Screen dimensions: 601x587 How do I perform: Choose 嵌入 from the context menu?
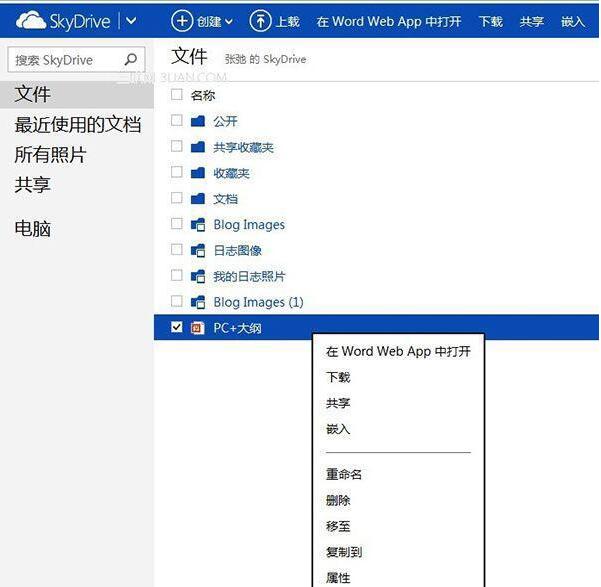338,429
